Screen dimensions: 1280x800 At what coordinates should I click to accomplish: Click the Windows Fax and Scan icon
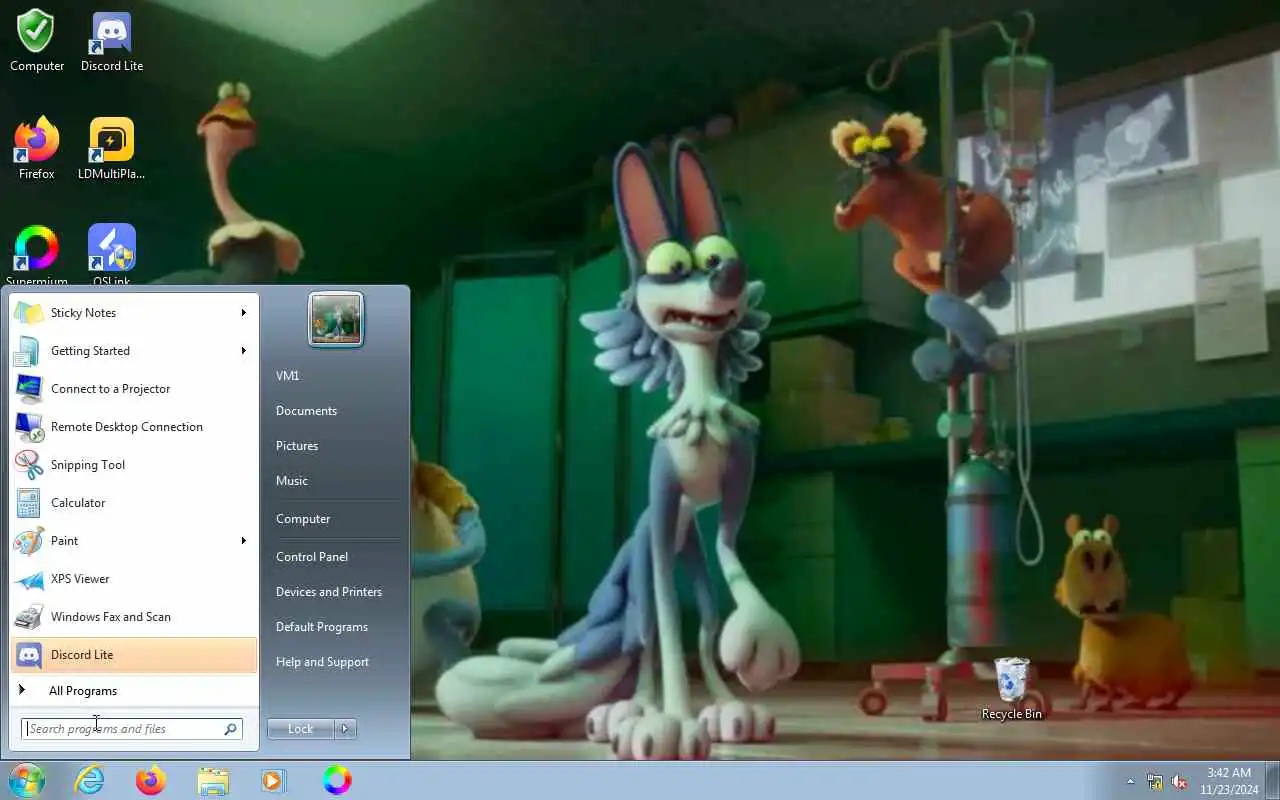(x=29, y=617)
